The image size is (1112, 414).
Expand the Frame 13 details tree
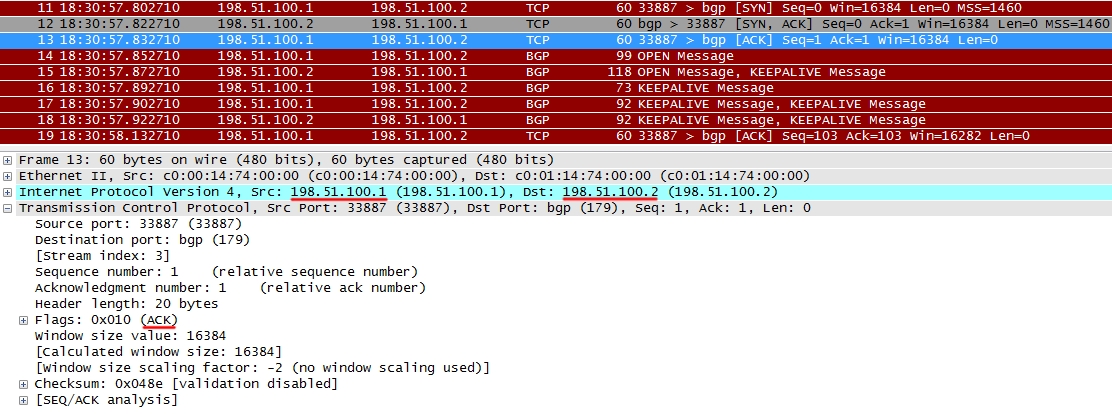pyautogui.click(x=9, y=160)
